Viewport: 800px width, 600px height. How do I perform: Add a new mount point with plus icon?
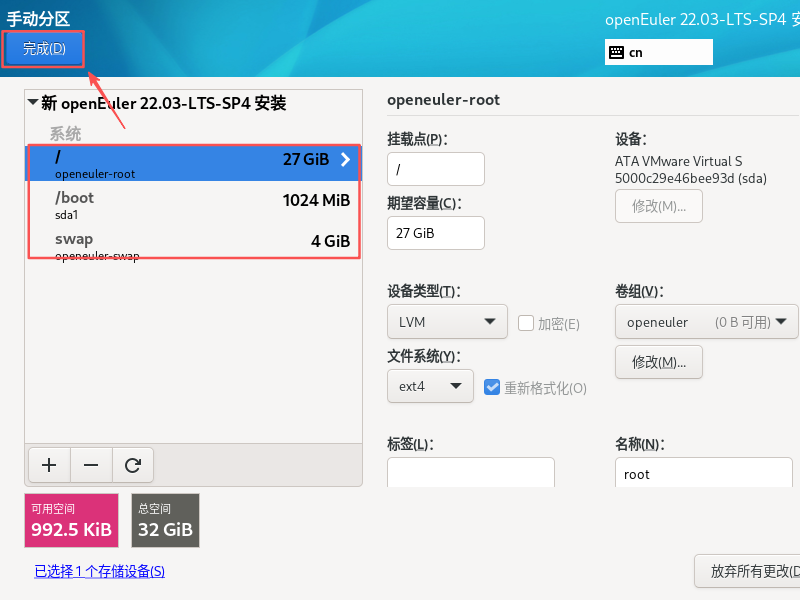[49, 465]
